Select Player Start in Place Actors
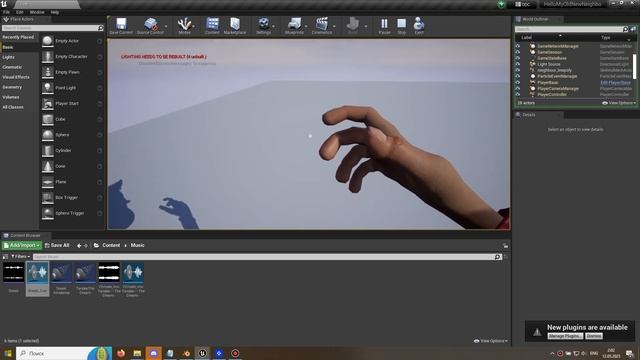The image size is (640, 360). point(72,104)
